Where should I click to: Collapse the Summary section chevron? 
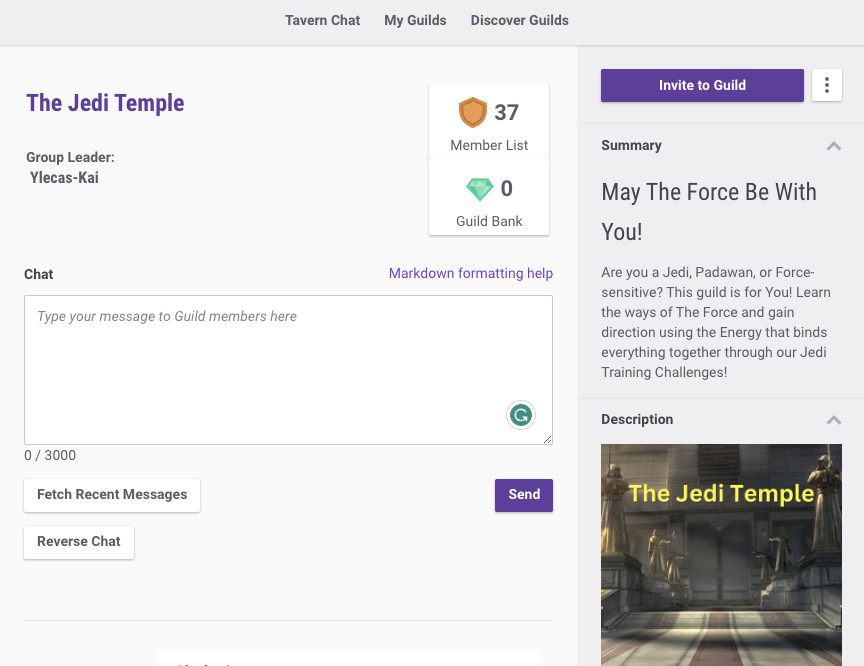[834, 146]
